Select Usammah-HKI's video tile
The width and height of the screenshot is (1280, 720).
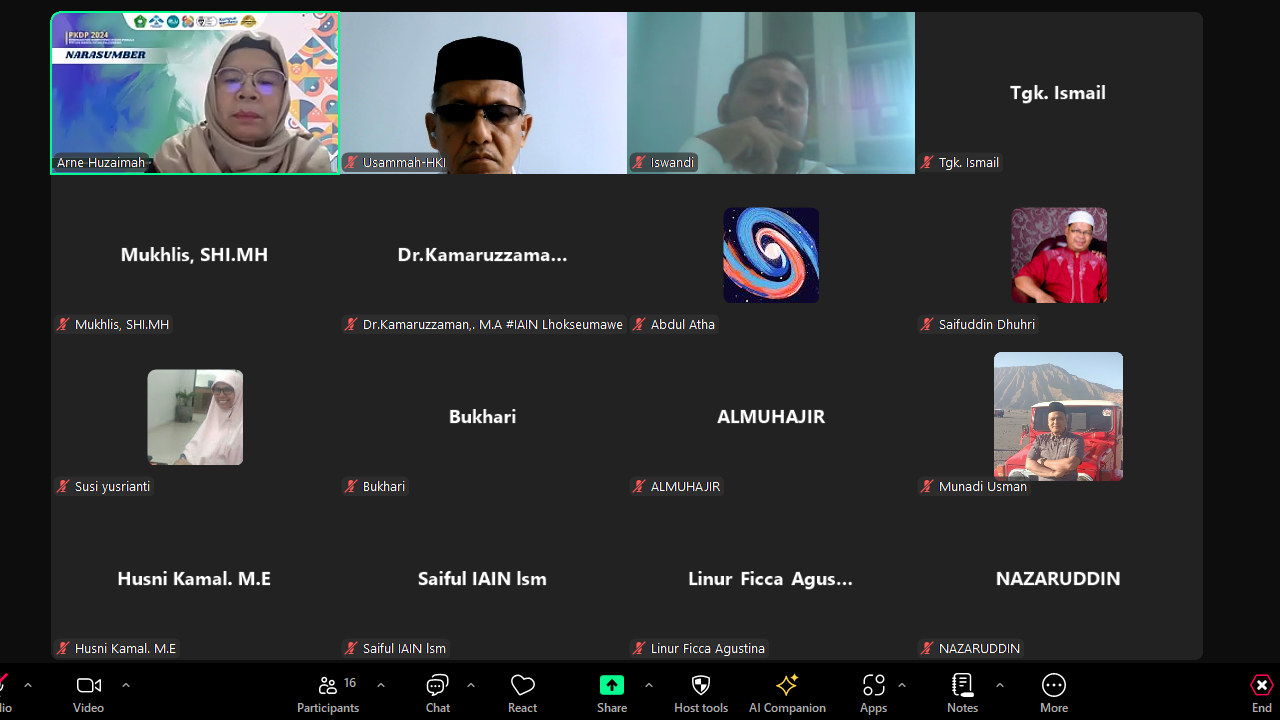tap(483, 93)
